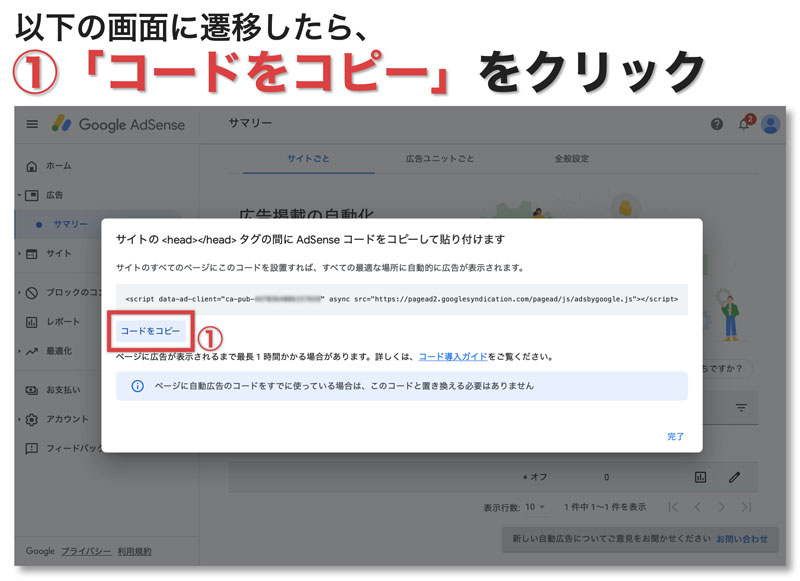Click the サマリー page title in header
This screenshot has height=581, width=800.
(x=250, y=123)
